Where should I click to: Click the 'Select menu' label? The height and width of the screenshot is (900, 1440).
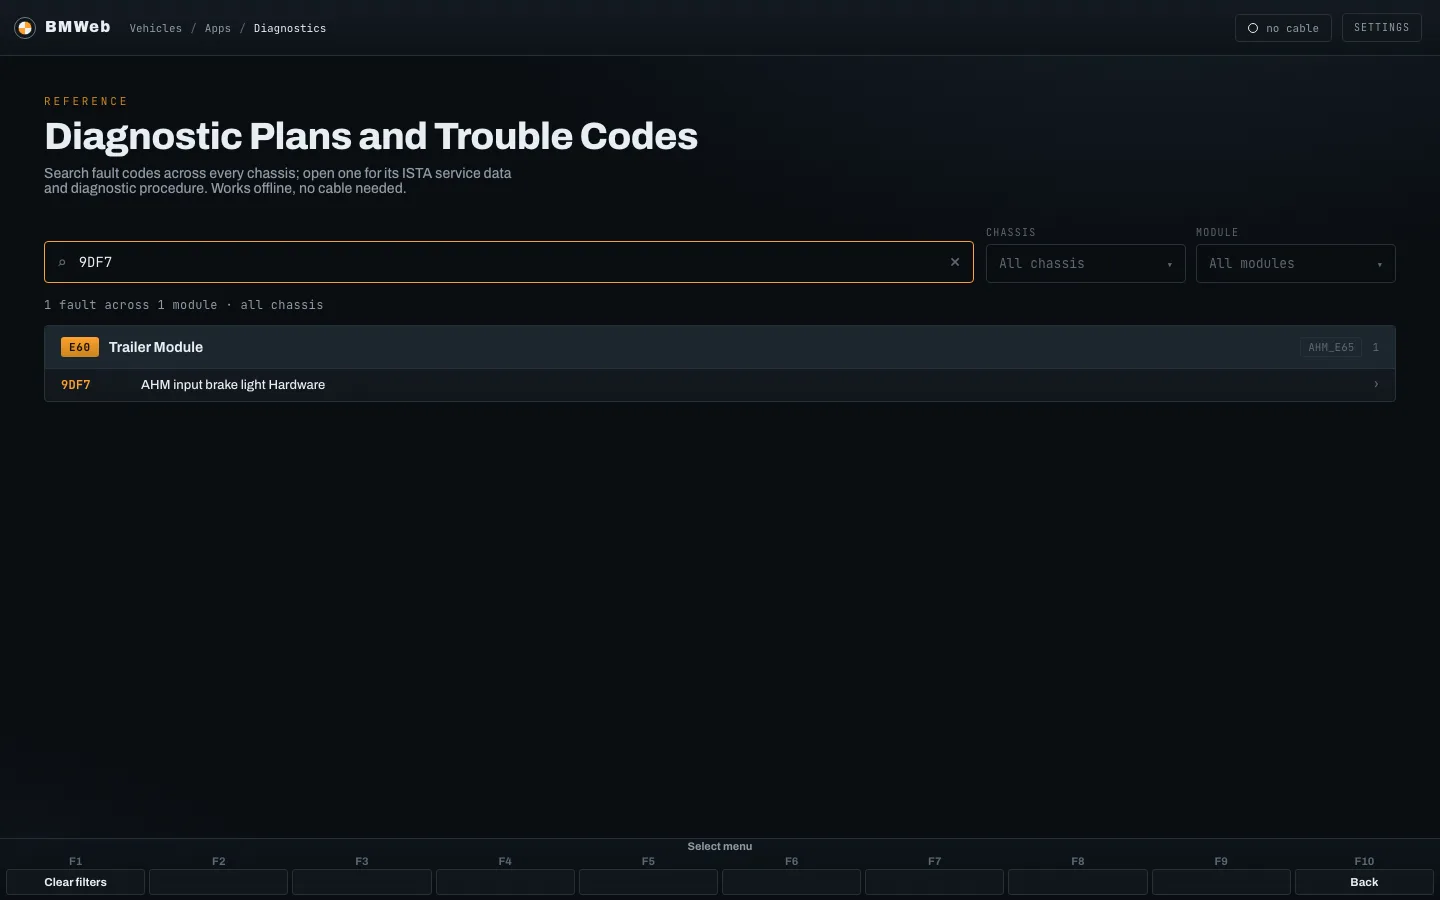[x=720, y=846]
